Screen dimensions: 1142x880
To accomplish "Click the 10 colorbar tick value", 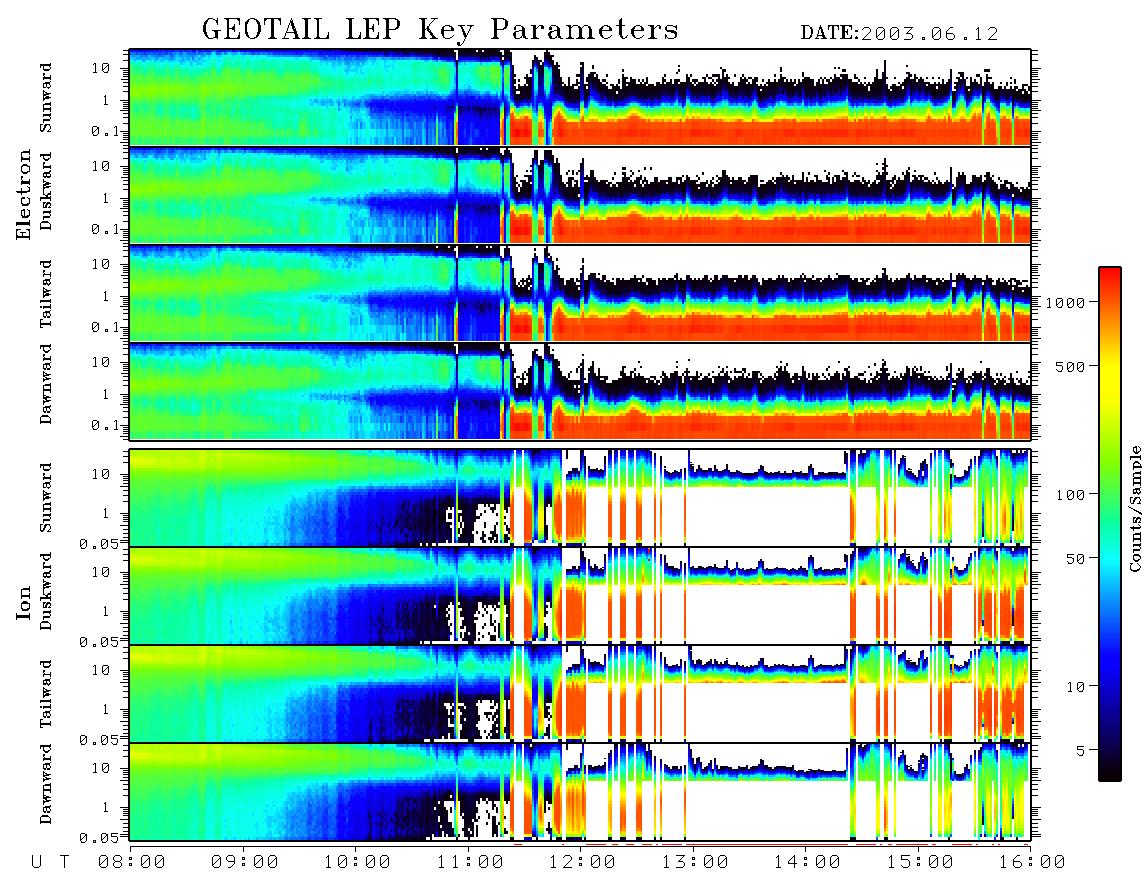I will (1076, 687).
